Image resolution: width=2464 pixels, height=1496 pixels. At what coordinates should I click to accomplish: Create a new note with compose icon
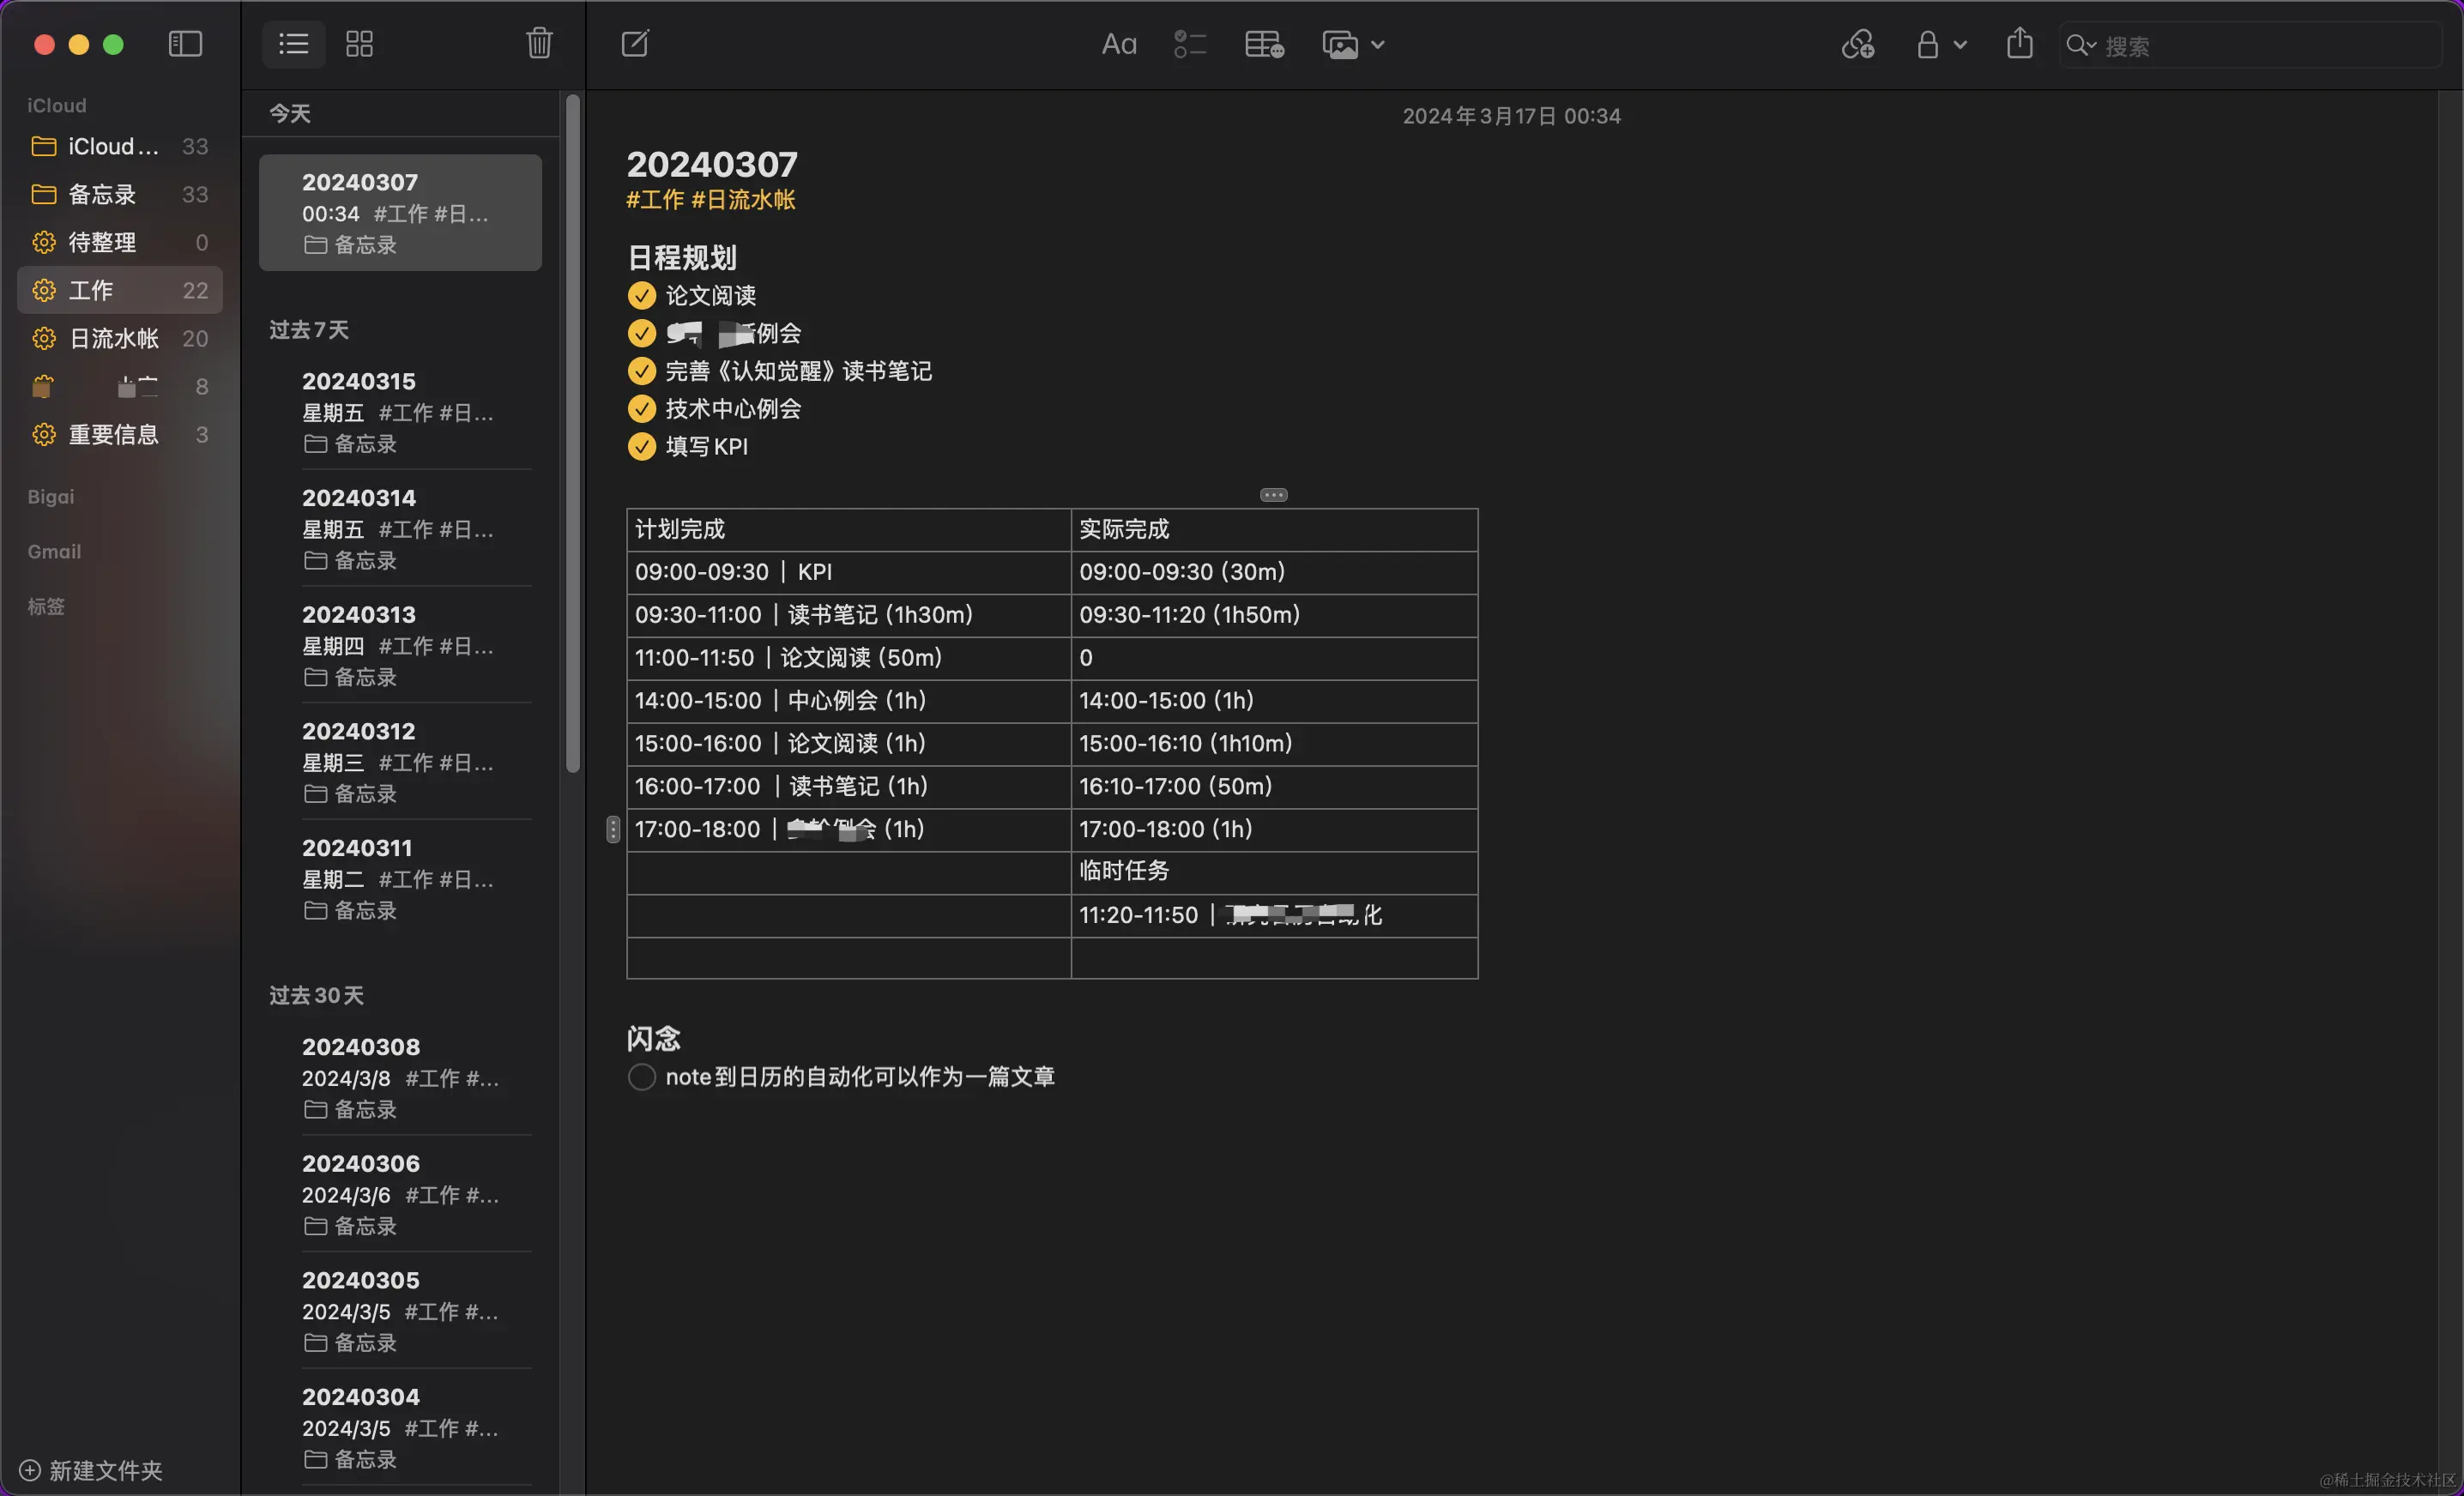(x=635, y=43)
